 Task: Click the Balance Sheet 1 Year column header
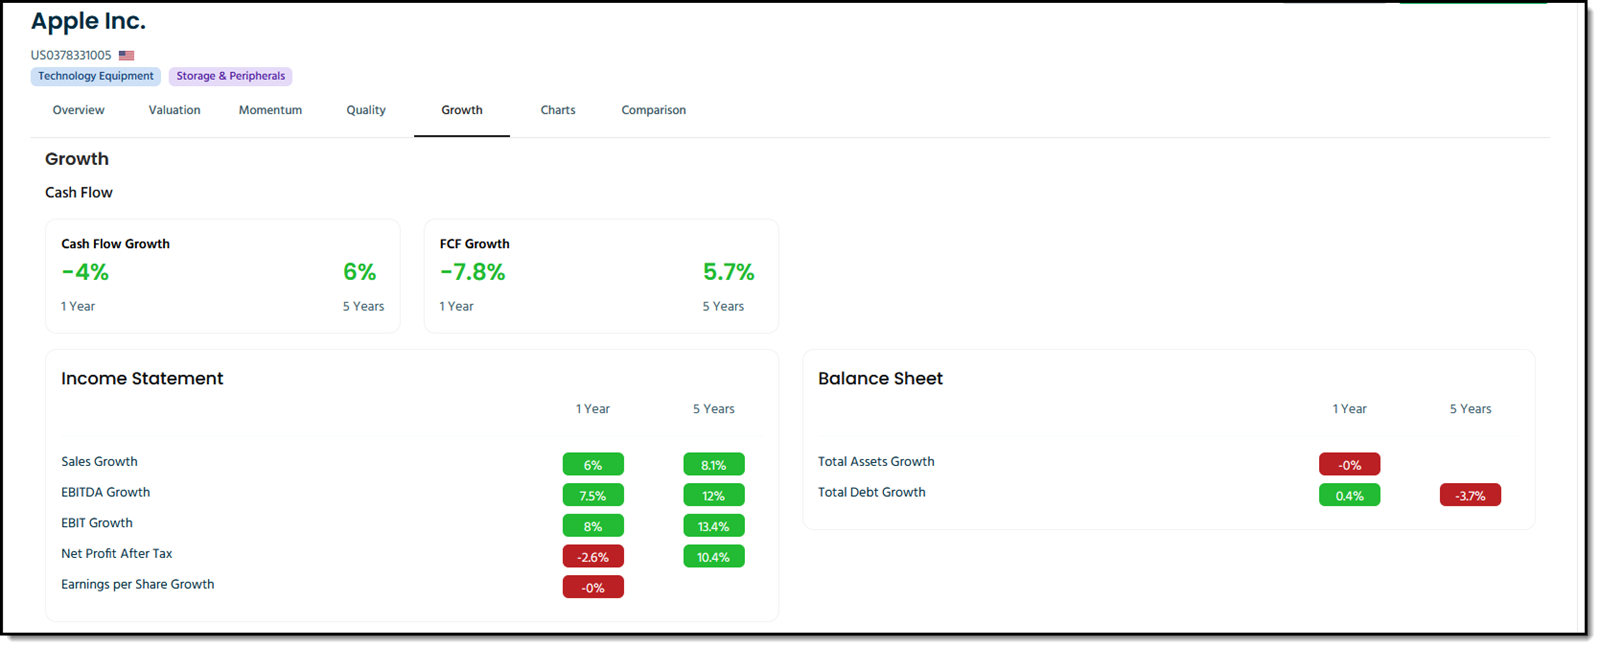click(x=1349, y=409)
